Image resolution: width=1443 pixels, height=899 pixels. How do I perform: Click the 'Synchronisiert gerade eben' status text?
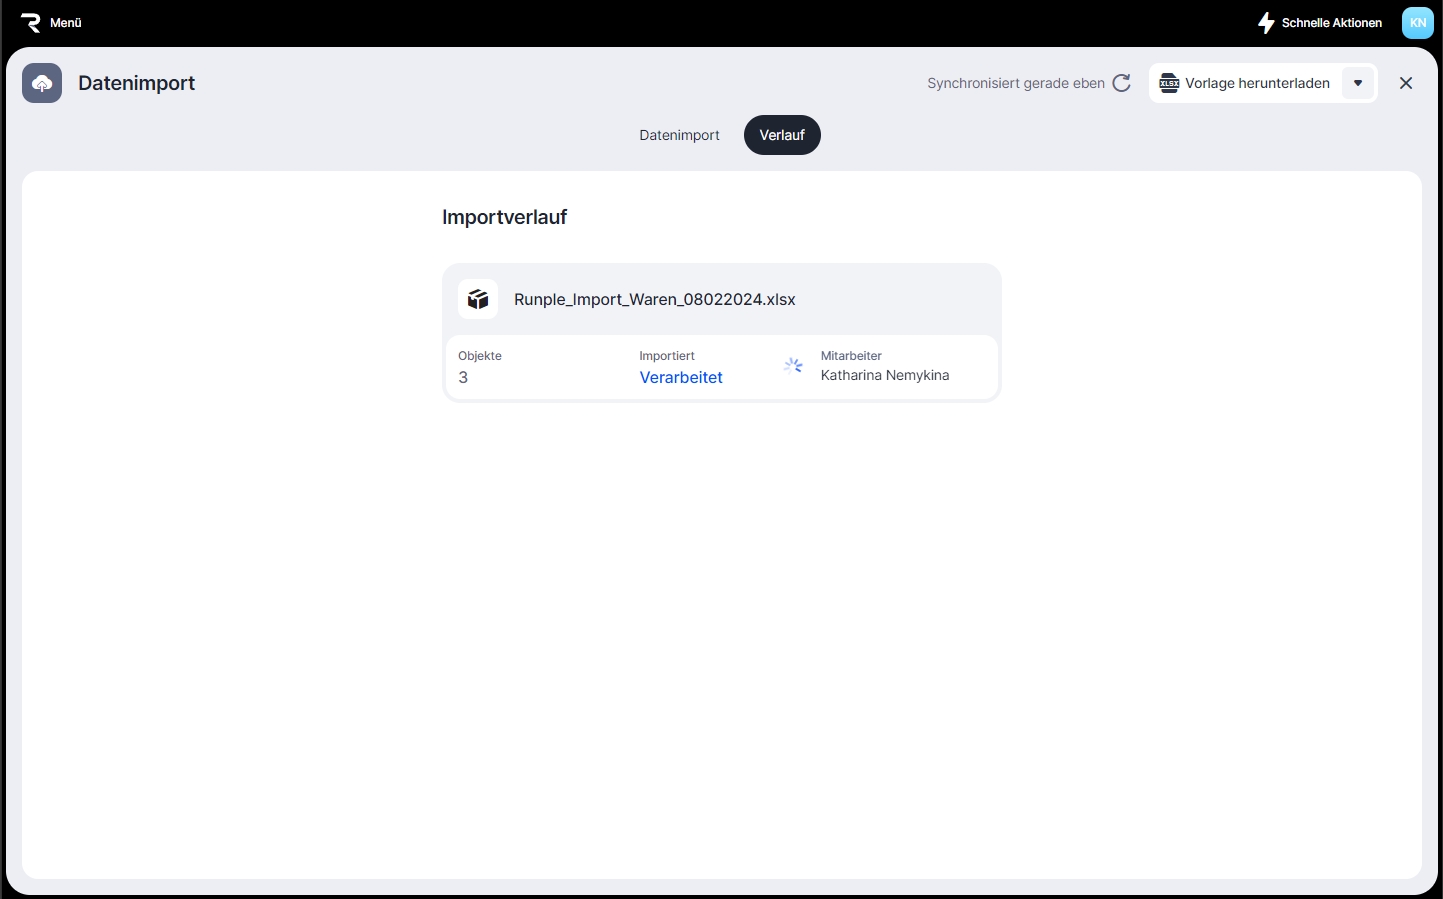[x=1015, y=83]
